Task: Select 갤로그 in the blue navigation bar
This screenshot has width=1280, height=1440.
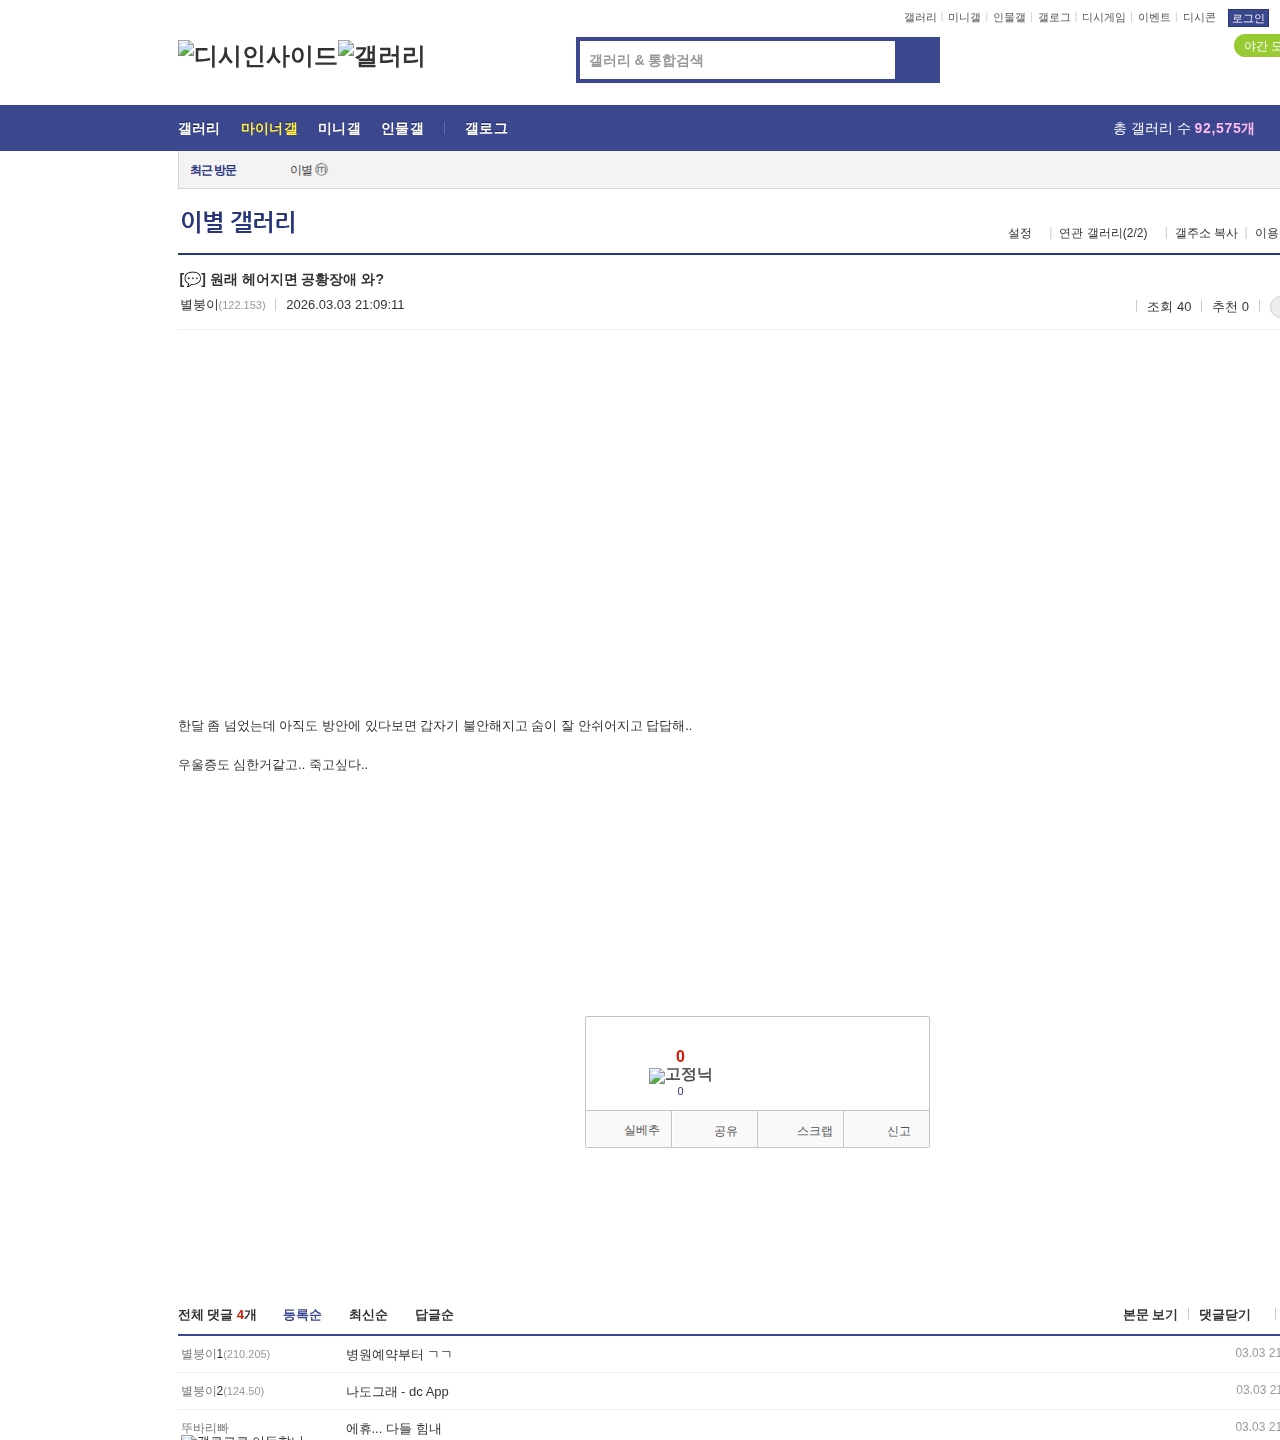Action: coord(486,128)
